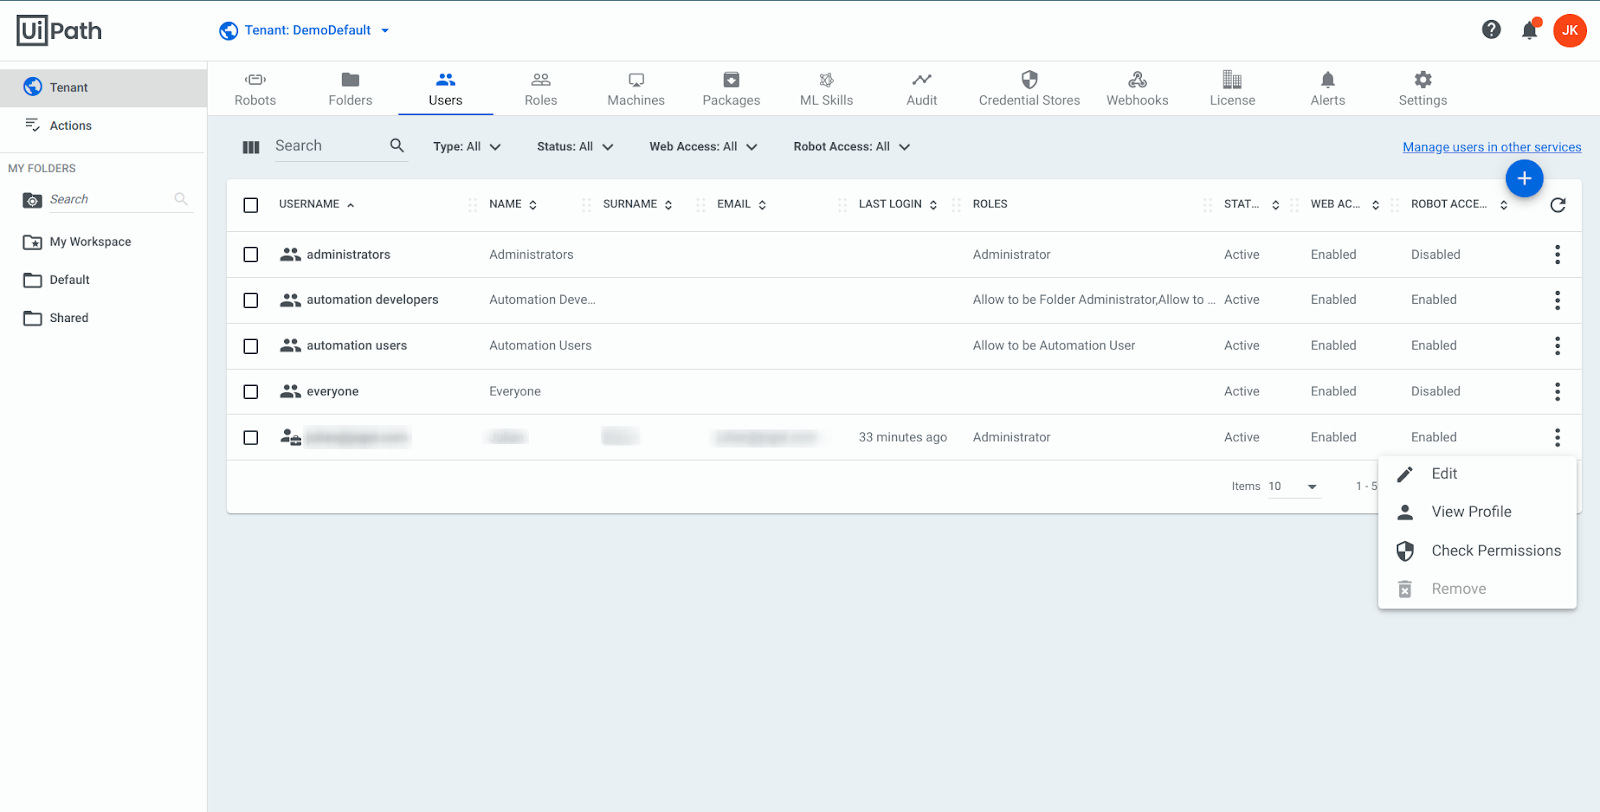Screen dimensions: 1600x812
Task: Check the automation users row checkbox
Action: (251, 346)
